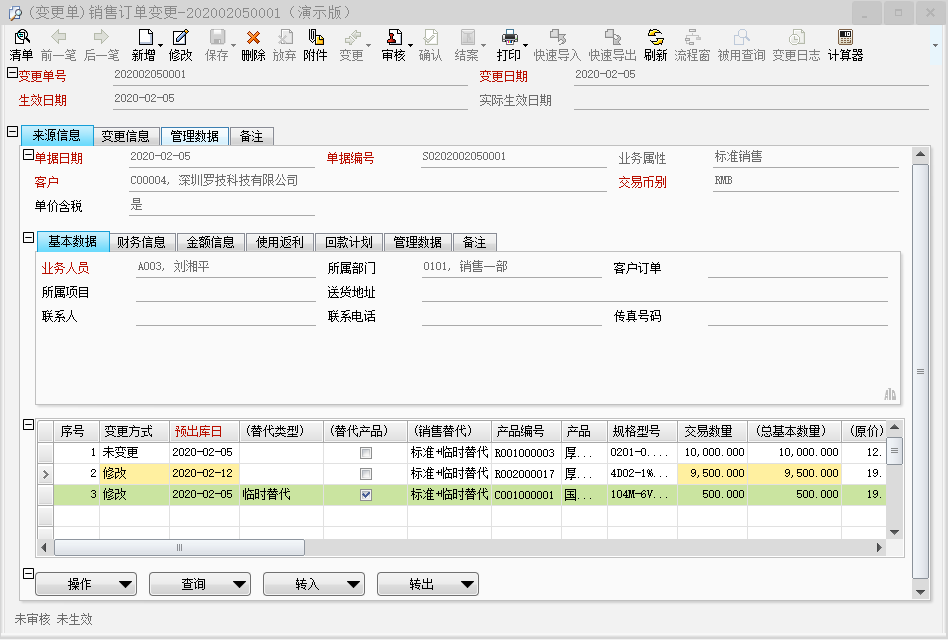Click the grid horizontal scrollbar thumb
This screenshot has height=640, width=948.
click(180, 548)
